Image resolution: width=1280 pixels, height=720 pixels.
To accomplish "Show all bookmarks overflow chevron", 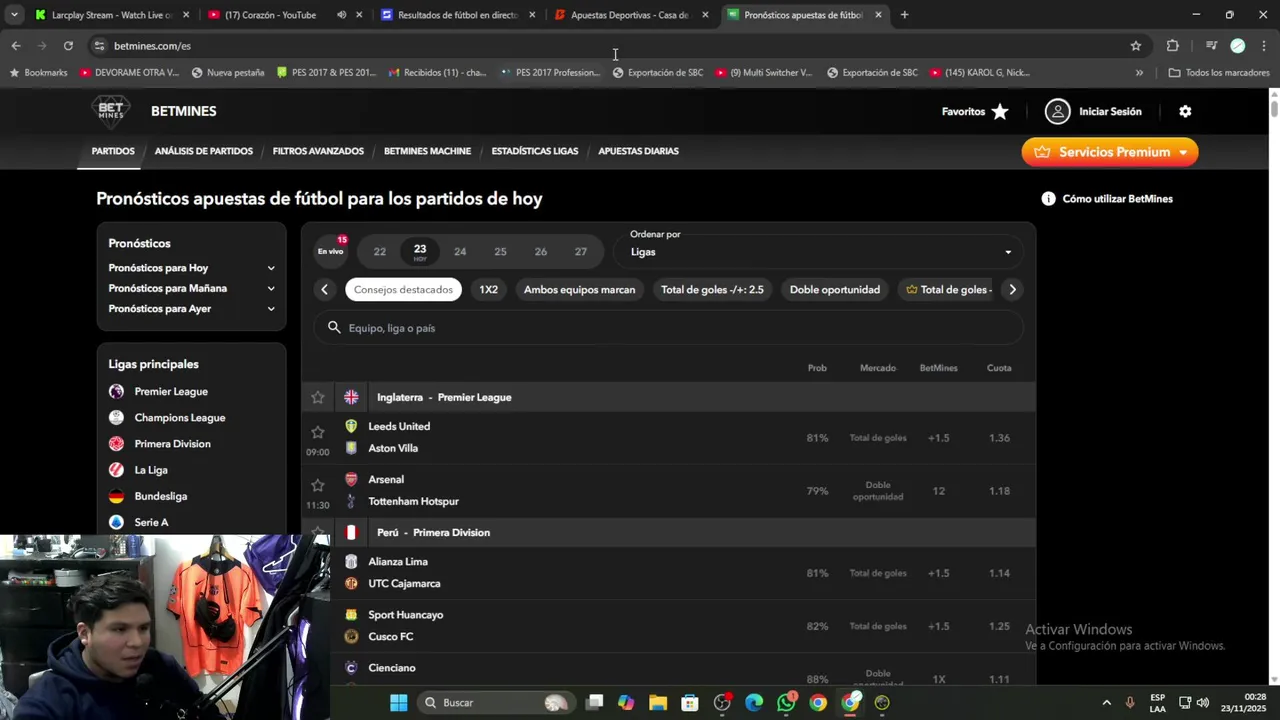I will [x=1139, y=73].
